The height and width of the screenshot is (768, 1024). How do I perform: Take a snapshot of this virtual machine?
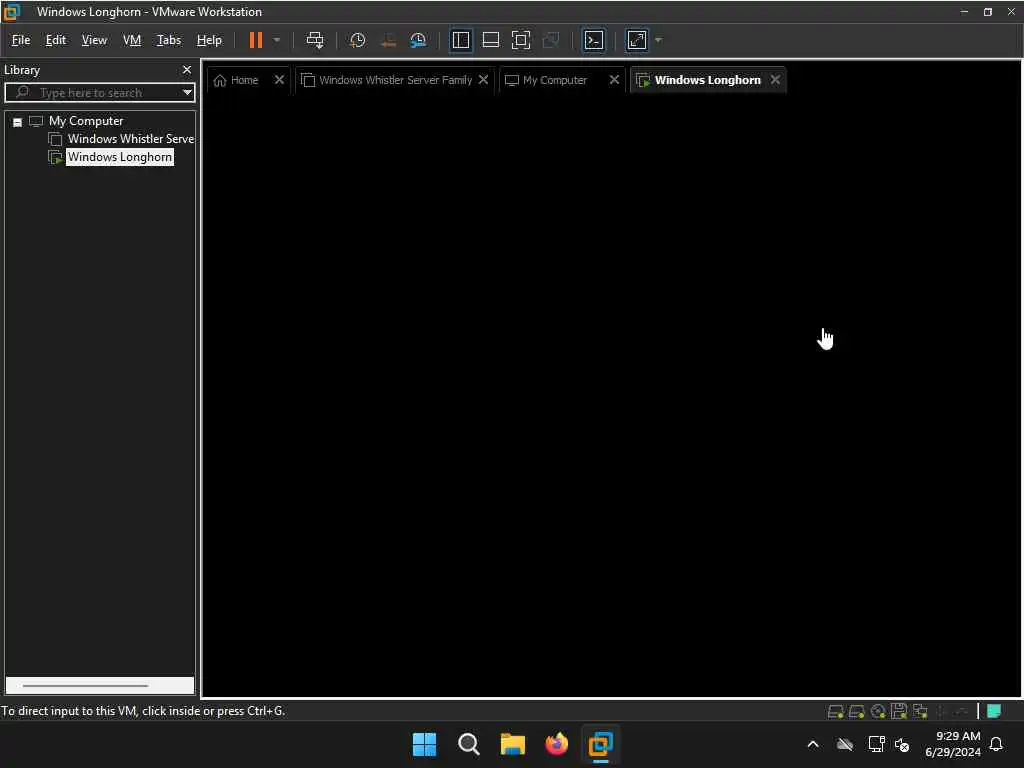point(357,40)
